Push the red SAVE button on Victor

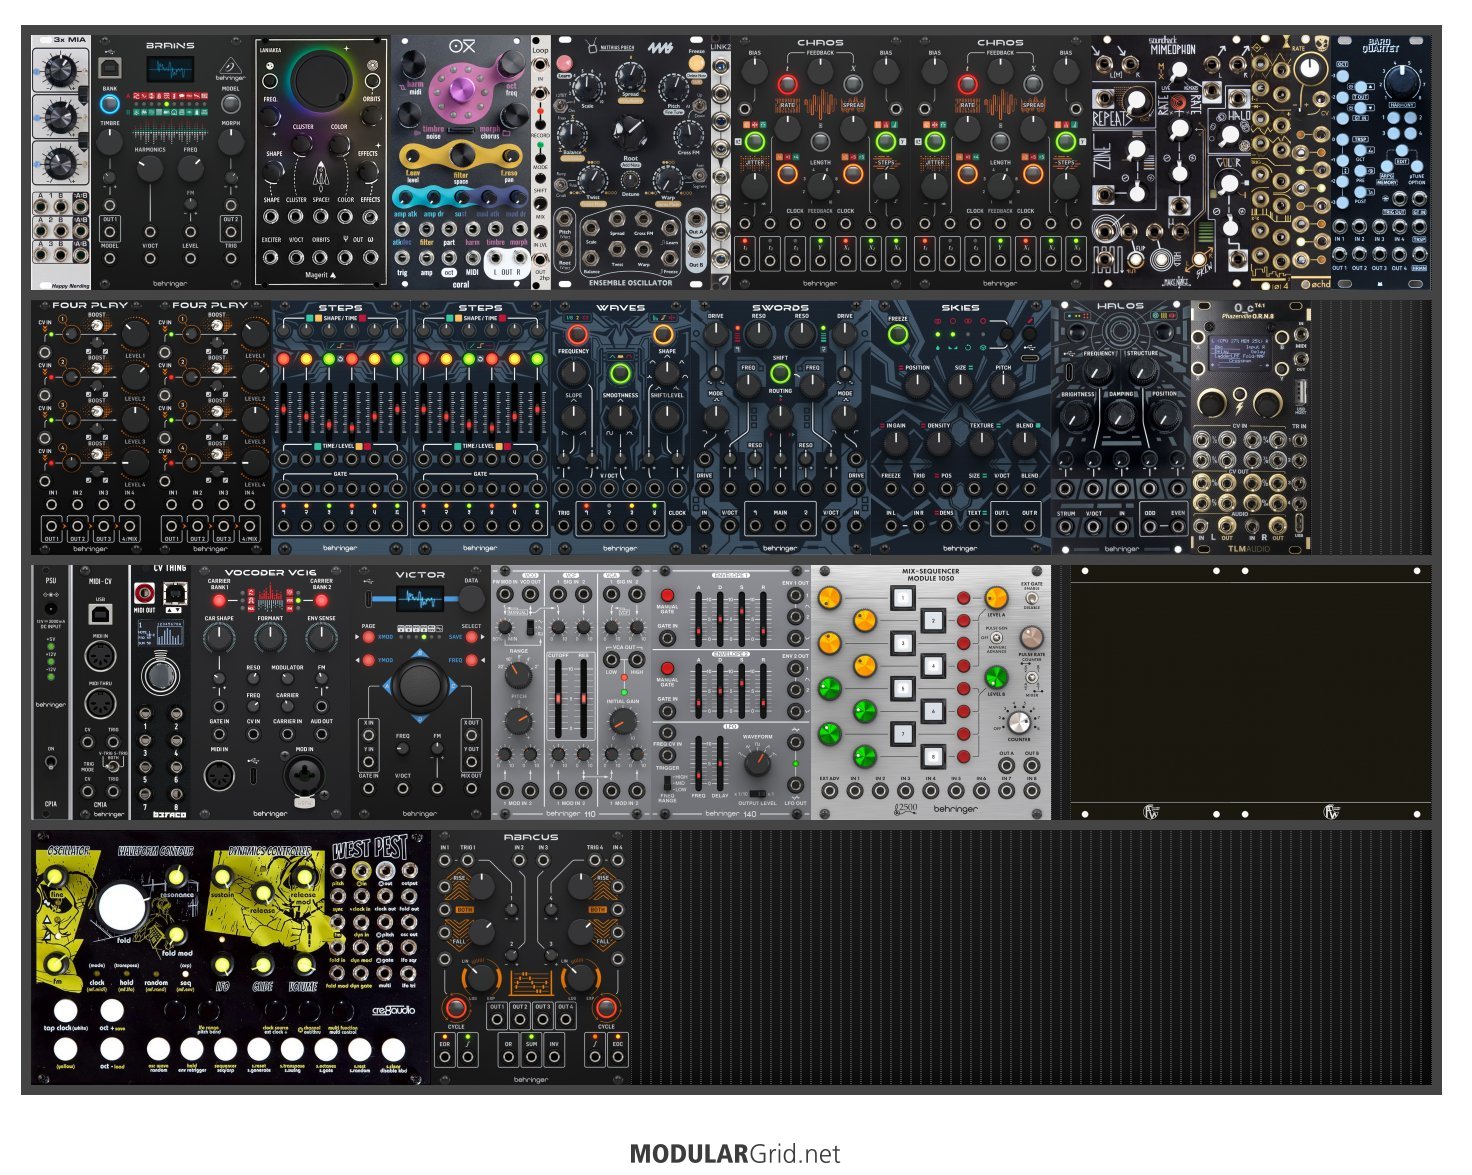[470, 636]
